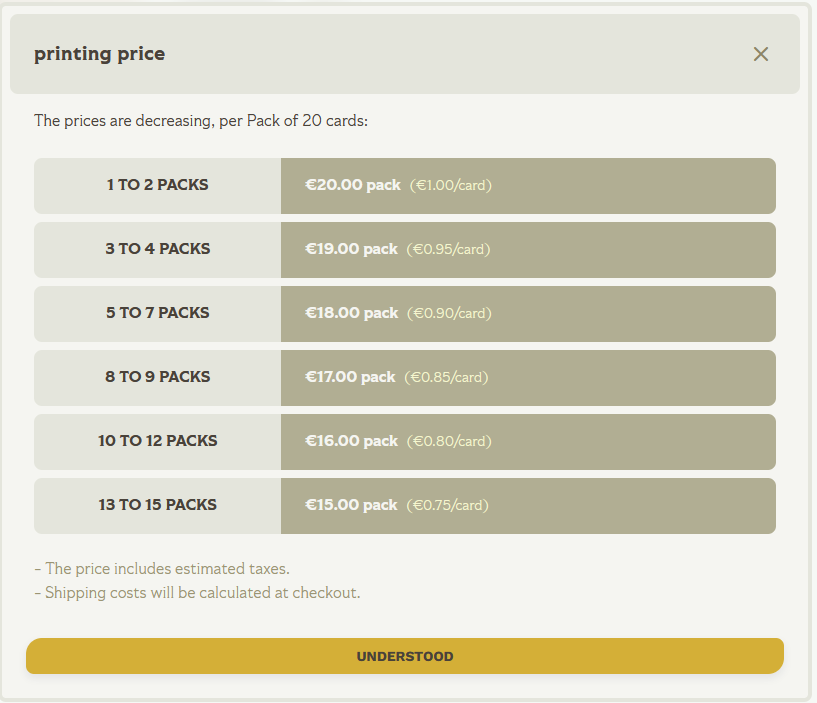Image resolution: width=817 pixels, height=703 pixels.
Task: Select the 10 to 12 Packs tier label
Action: tap(158, 441)
